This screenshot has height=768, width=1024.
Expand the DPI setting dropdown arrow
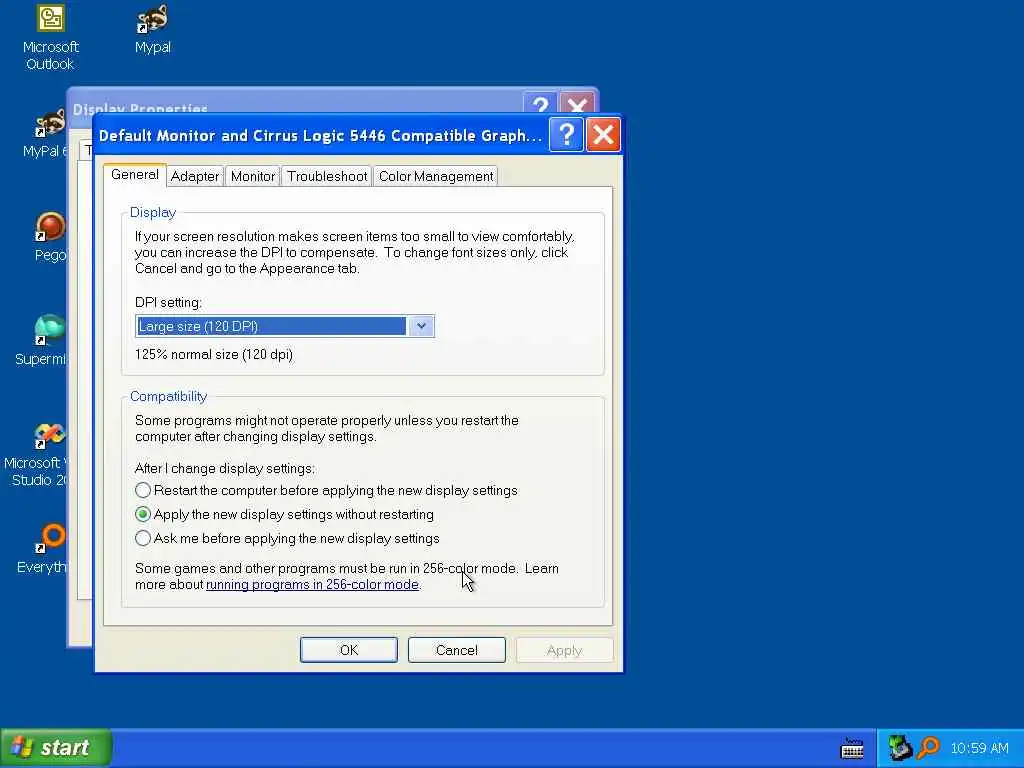pyautogui.click(x=421, y=326)
